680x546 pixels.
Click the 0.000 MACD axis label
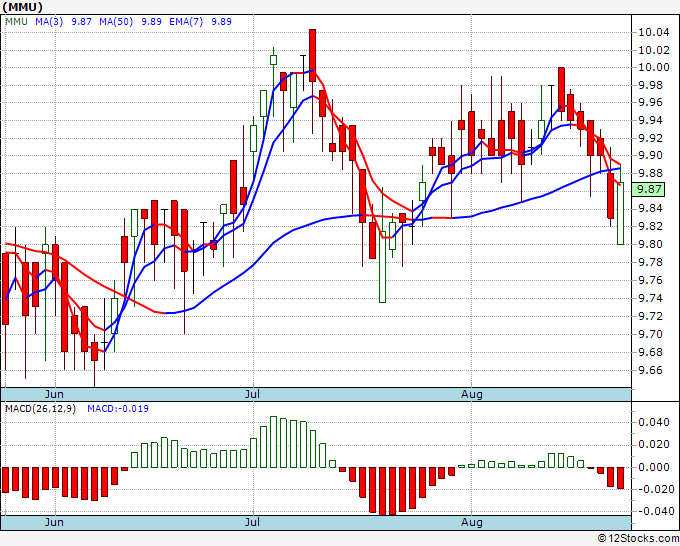coord(654,467)
